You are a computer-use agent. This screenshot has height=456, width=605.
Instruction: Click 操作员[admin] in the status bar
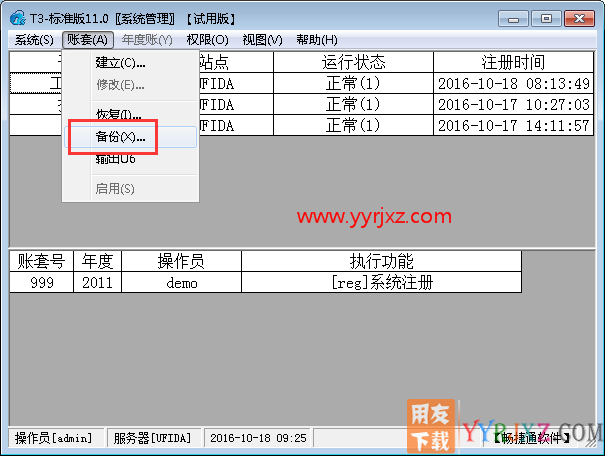(x=54, y=438)
